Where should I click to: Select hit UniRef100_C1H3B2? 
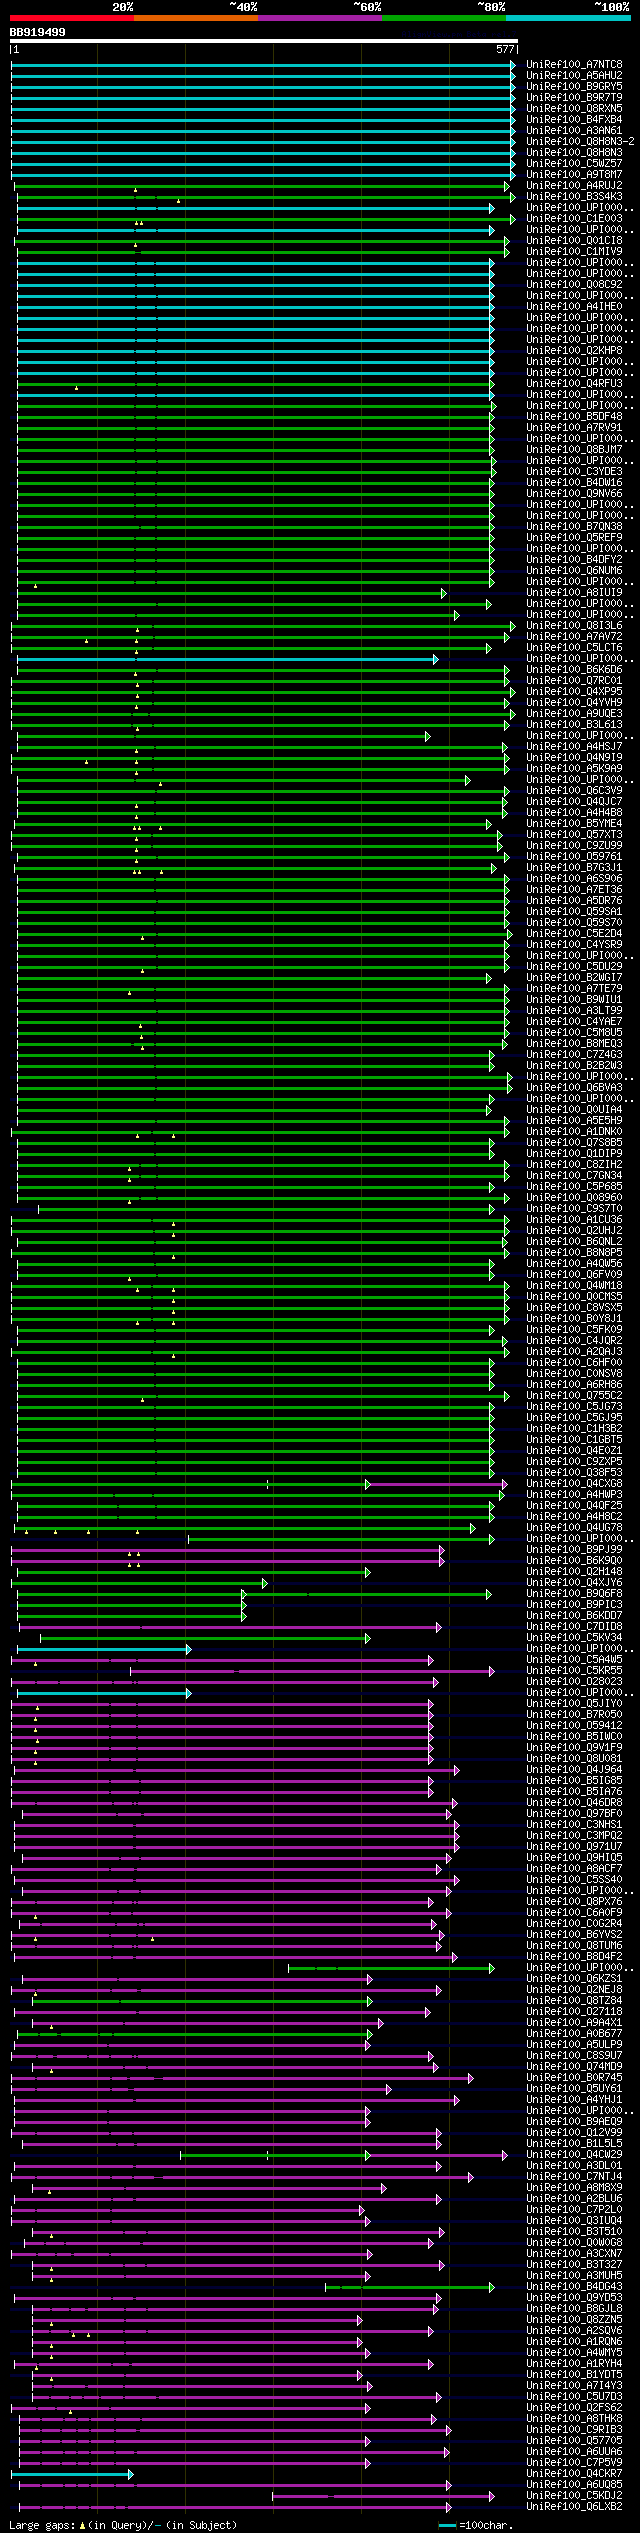574,1428
